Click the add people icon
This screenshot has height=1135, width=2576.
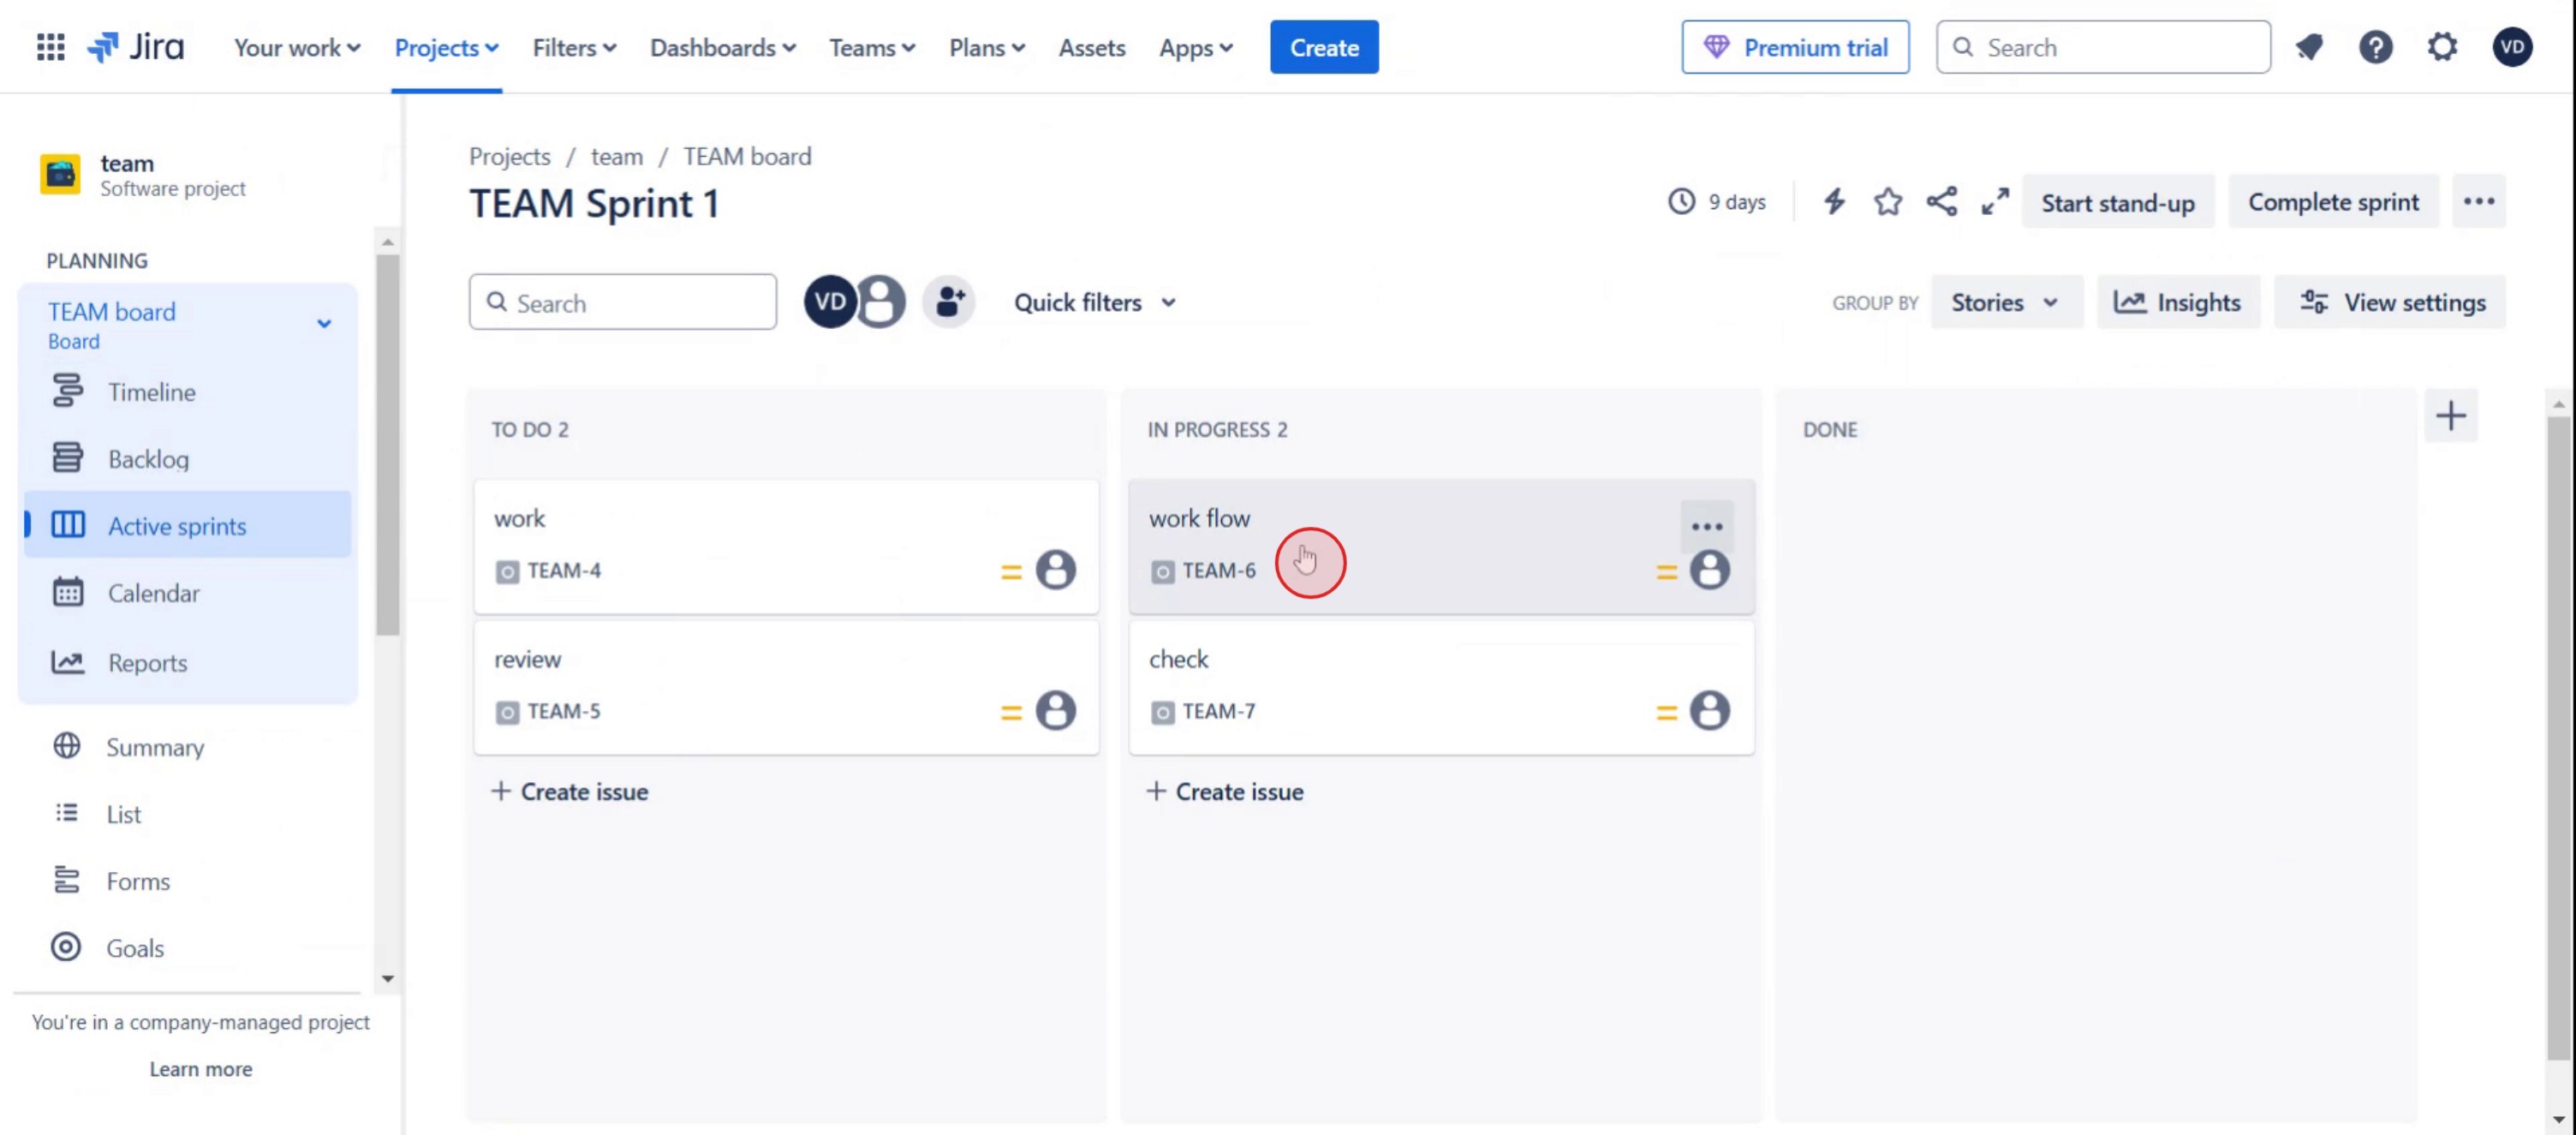point(949,301)
